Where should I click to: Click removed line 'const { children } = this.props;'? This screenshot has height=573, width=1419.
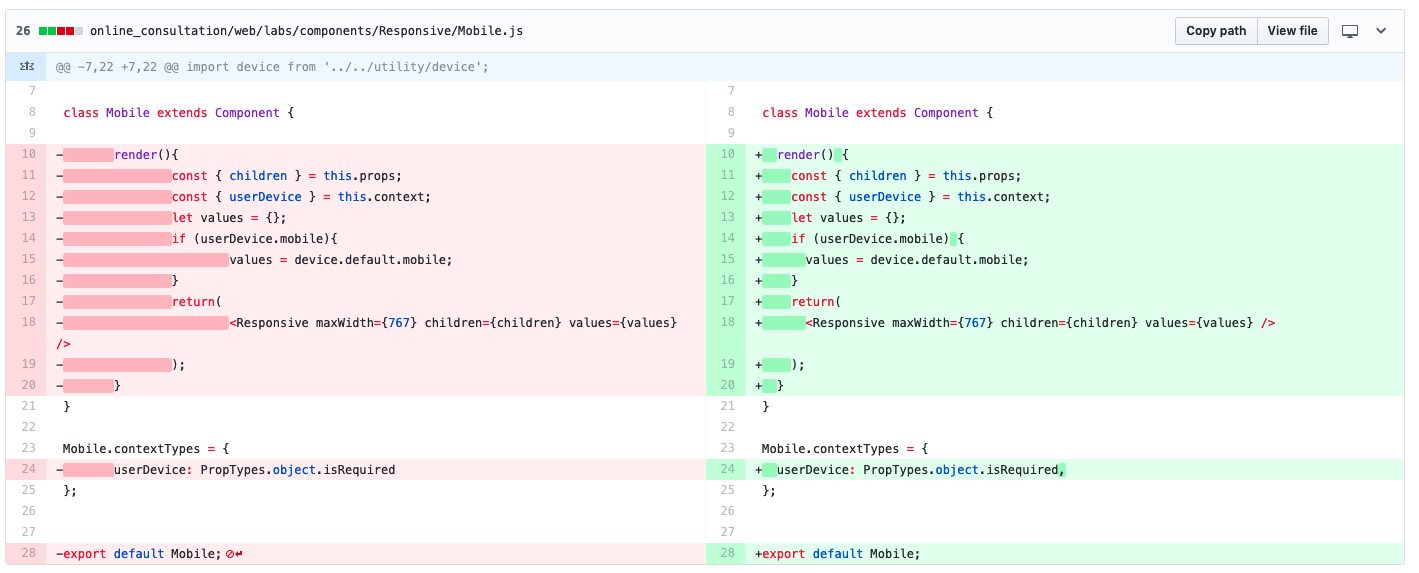pos(376,175)
